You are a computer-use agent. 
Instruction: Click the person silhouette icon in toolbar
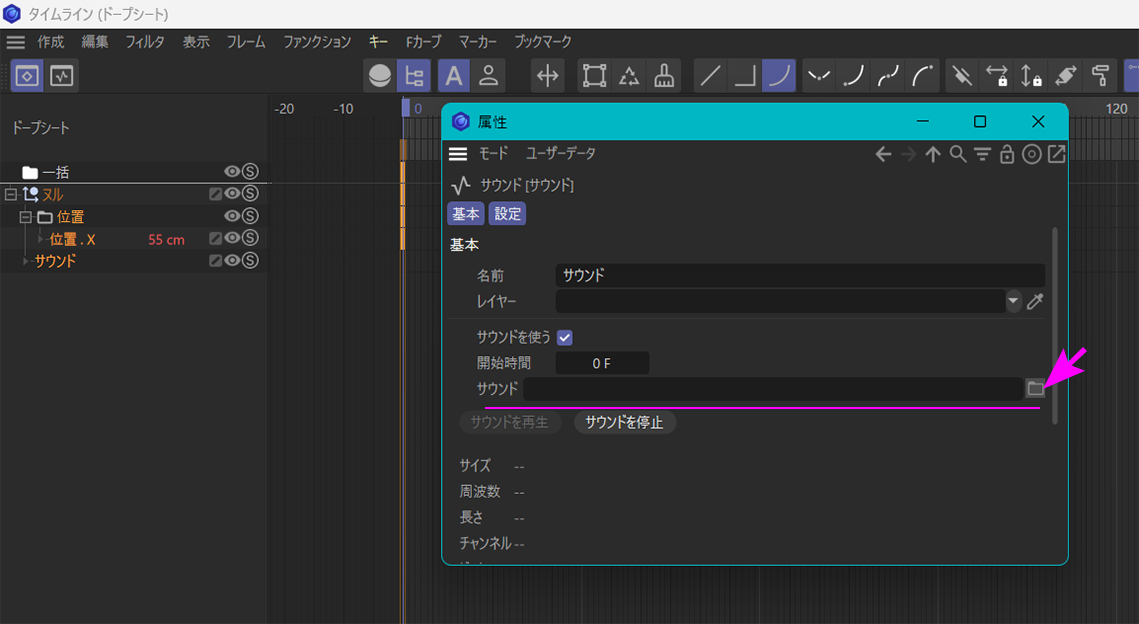click(489, 76)
